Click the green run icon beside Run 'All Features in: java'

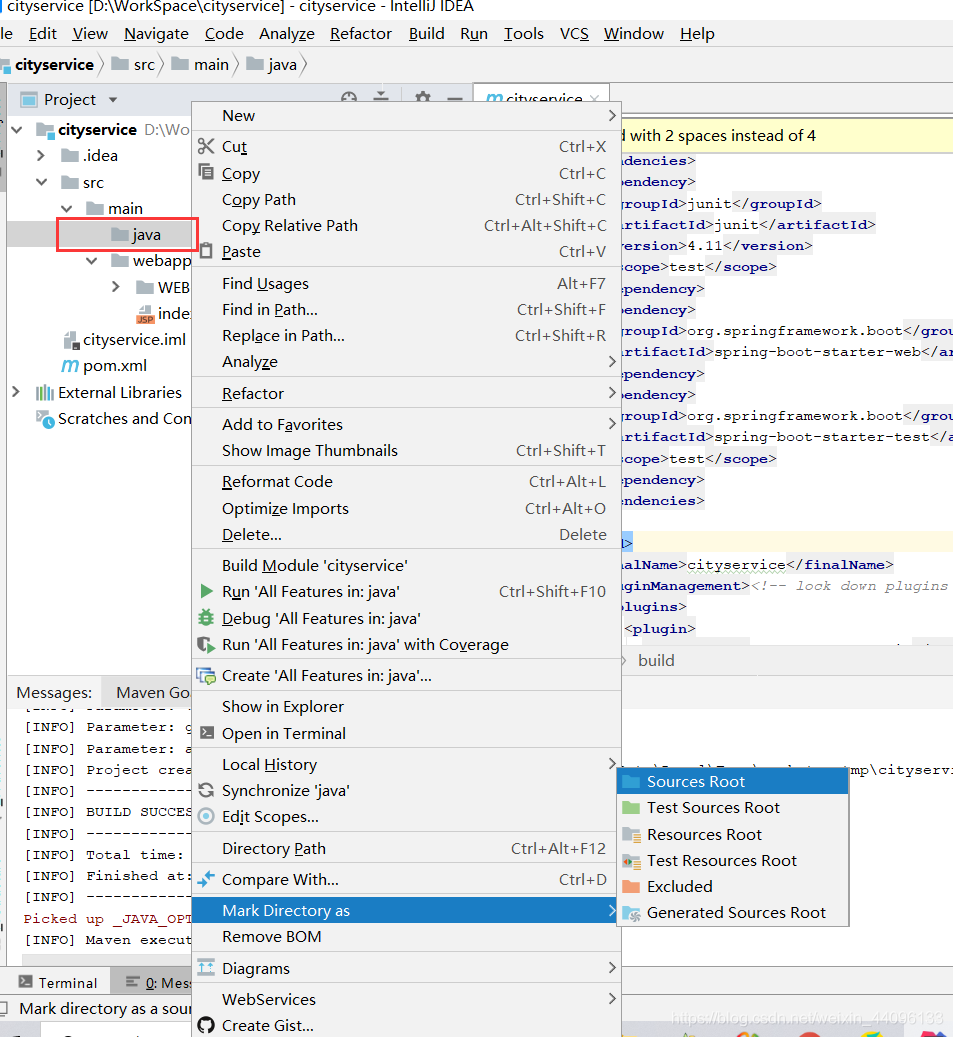[x=207, y=592]
